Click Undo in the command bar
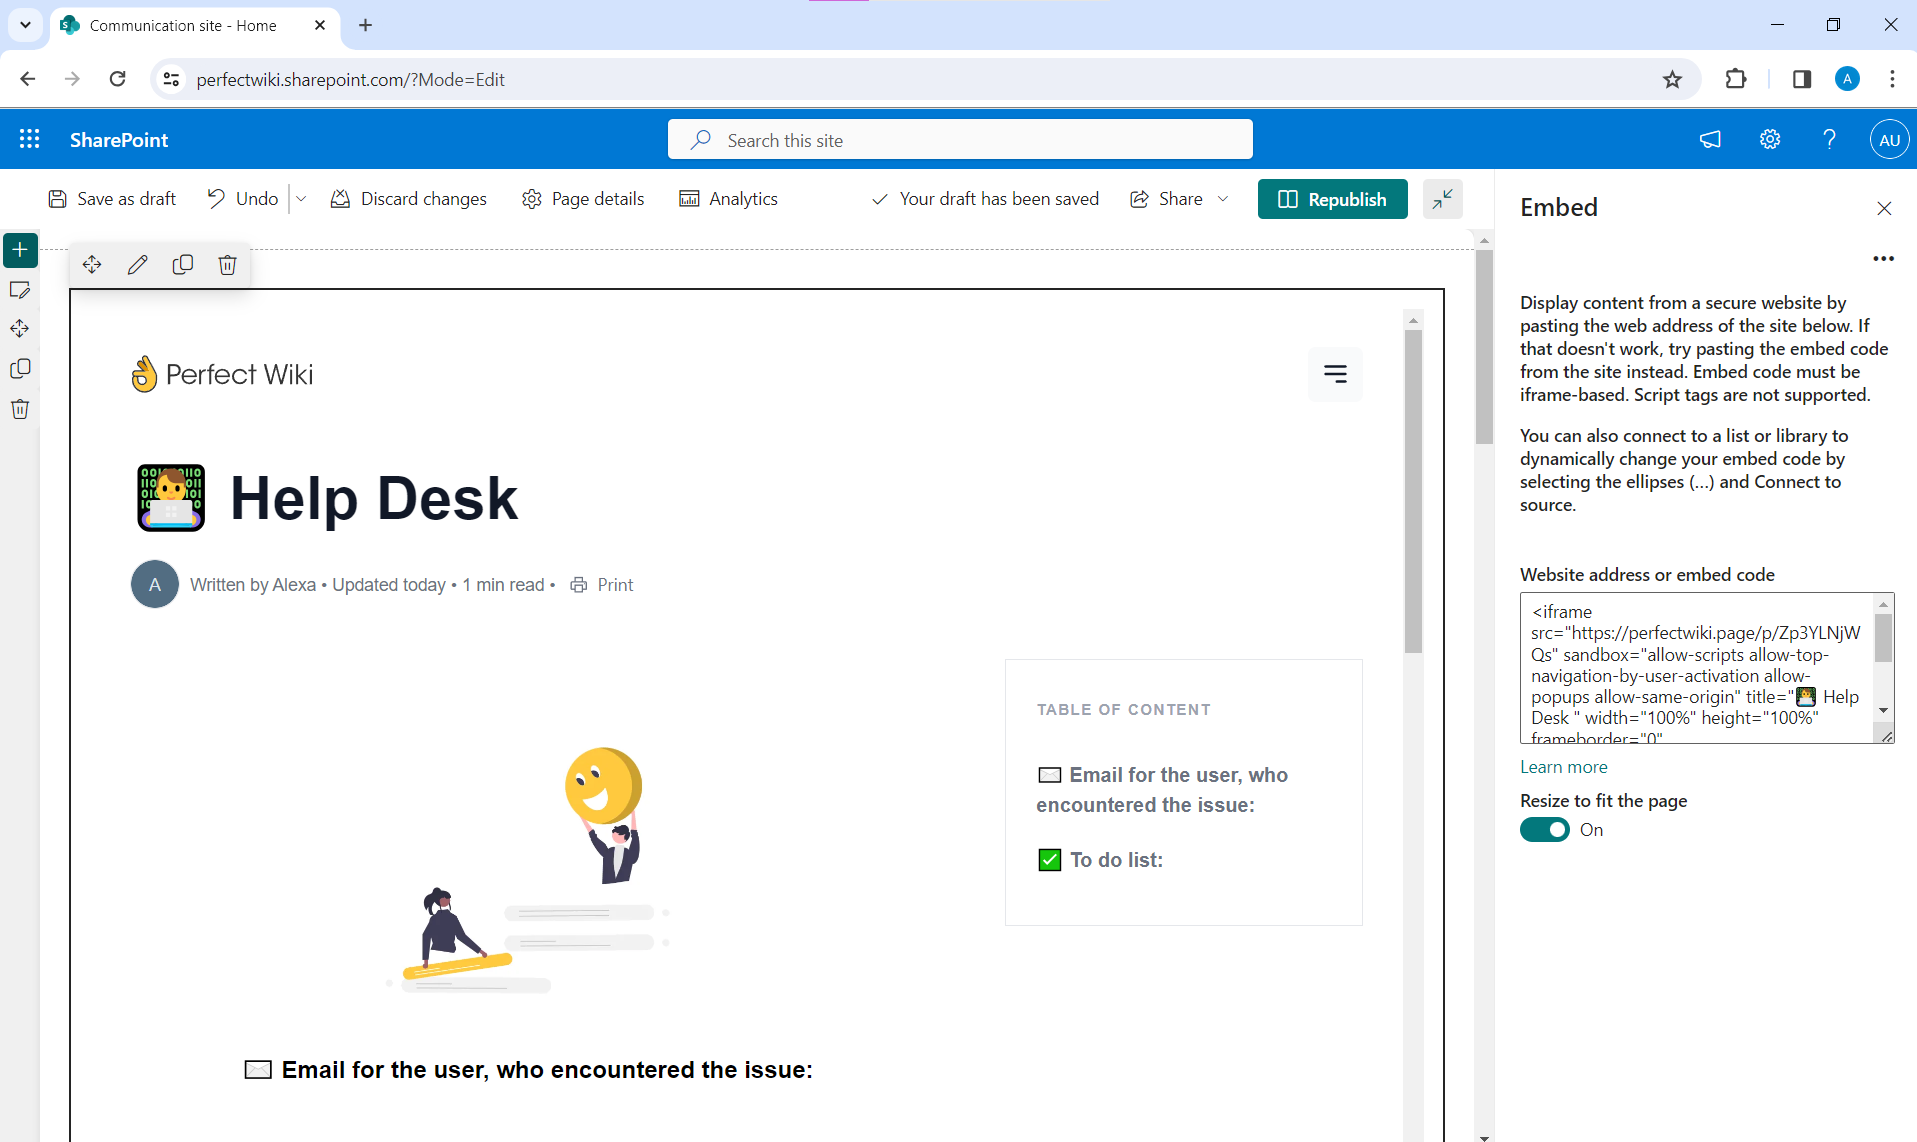The image size is (1917, 1142). (242, 199)
